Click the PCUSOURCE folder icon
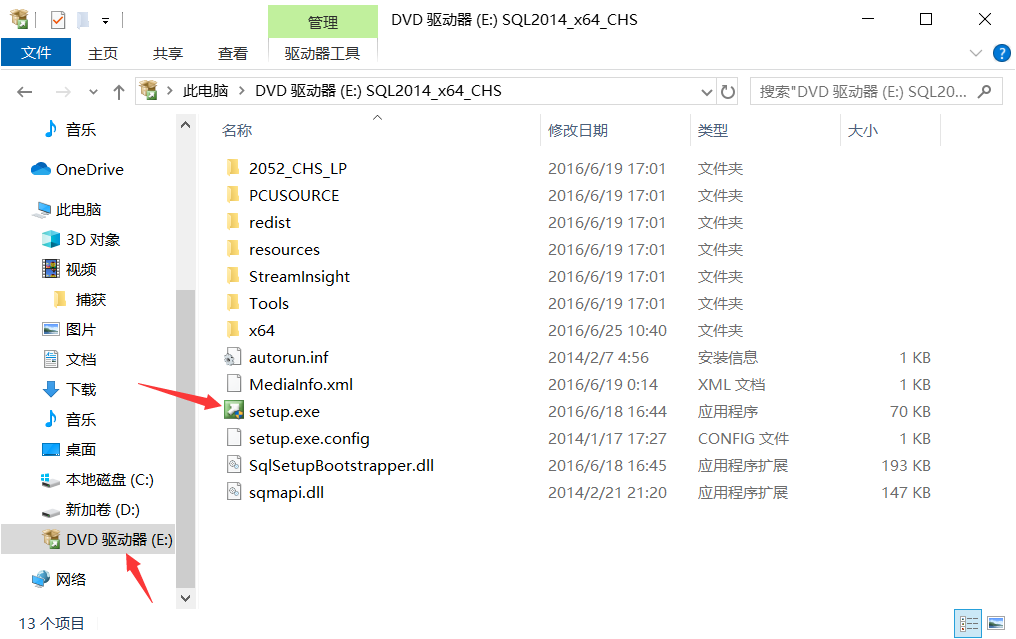The image size is (1016, 639). [233, 195]
